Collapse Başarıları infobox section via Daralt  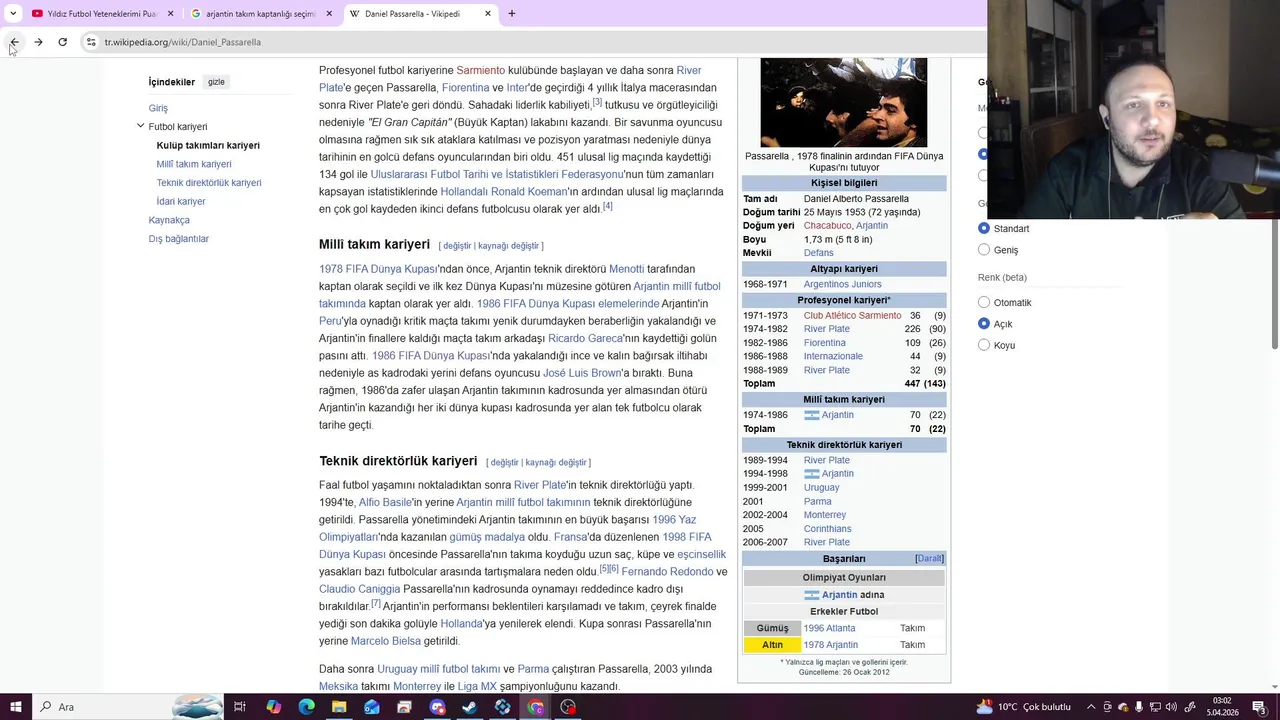(930, 559)
